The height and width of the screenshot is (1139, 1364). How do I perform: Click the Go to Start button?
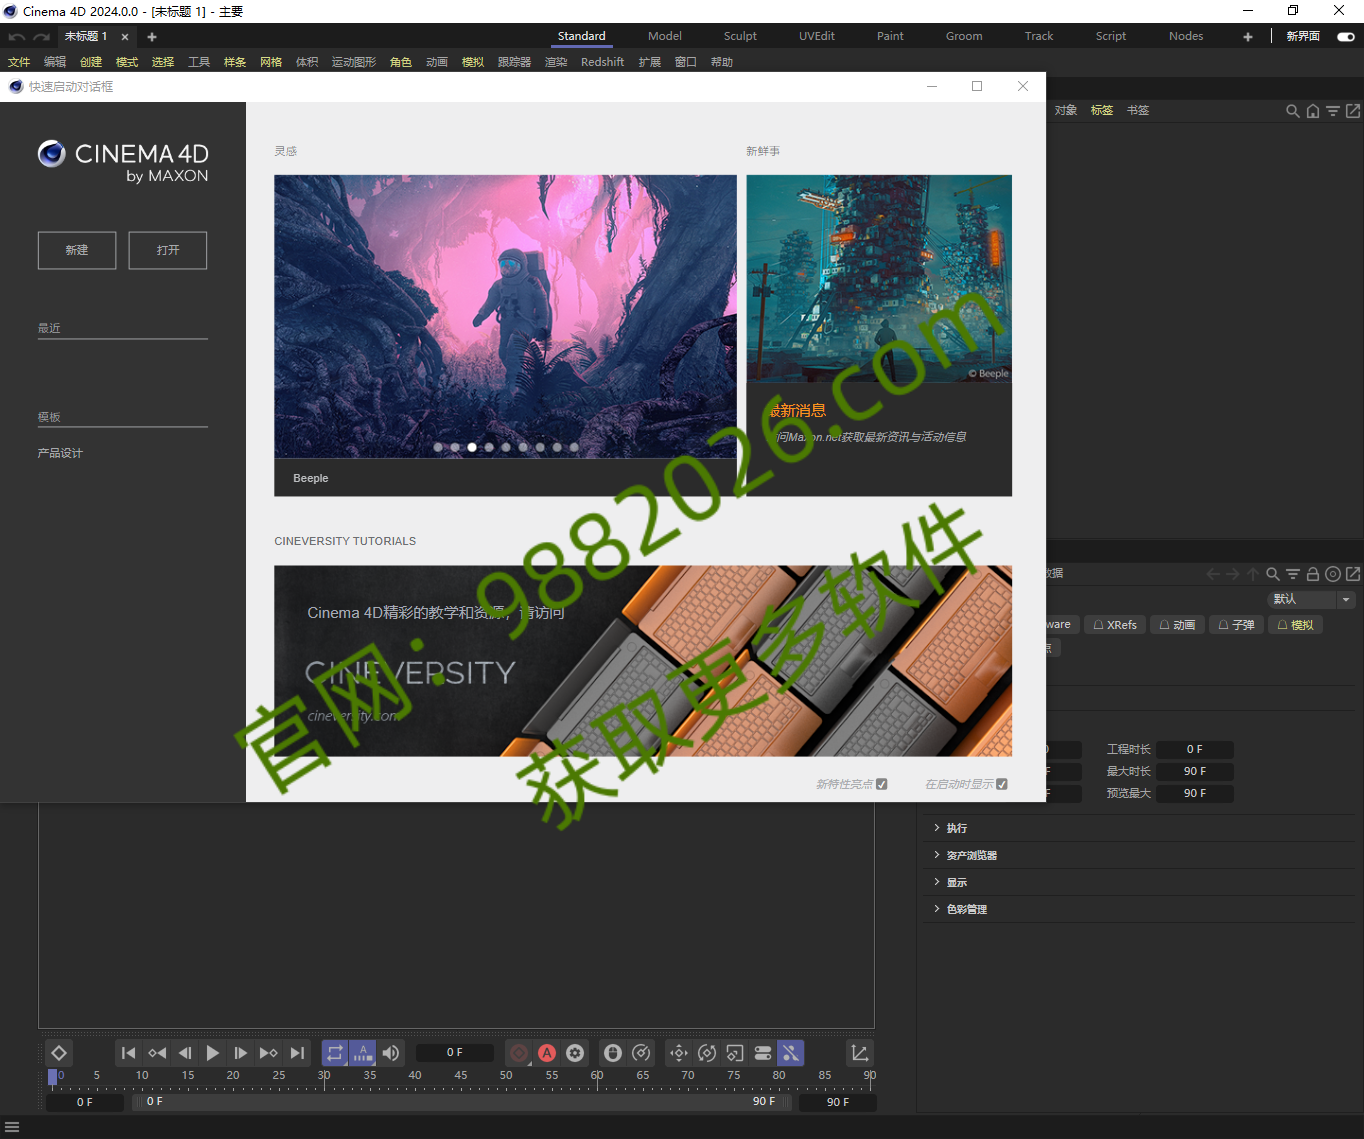click(128, 1053)
